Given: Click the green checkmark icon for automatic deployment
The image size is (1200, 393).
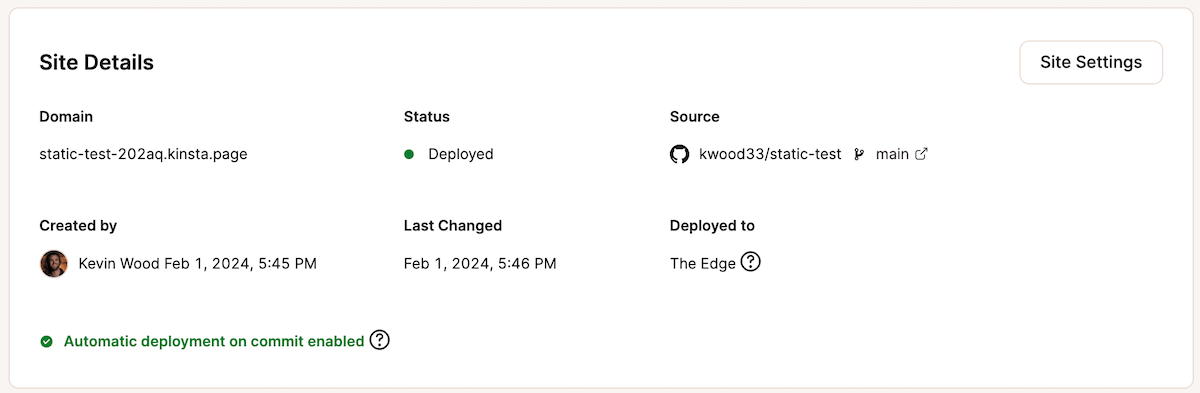Looking at the screenshot, I should coord(46,341).
